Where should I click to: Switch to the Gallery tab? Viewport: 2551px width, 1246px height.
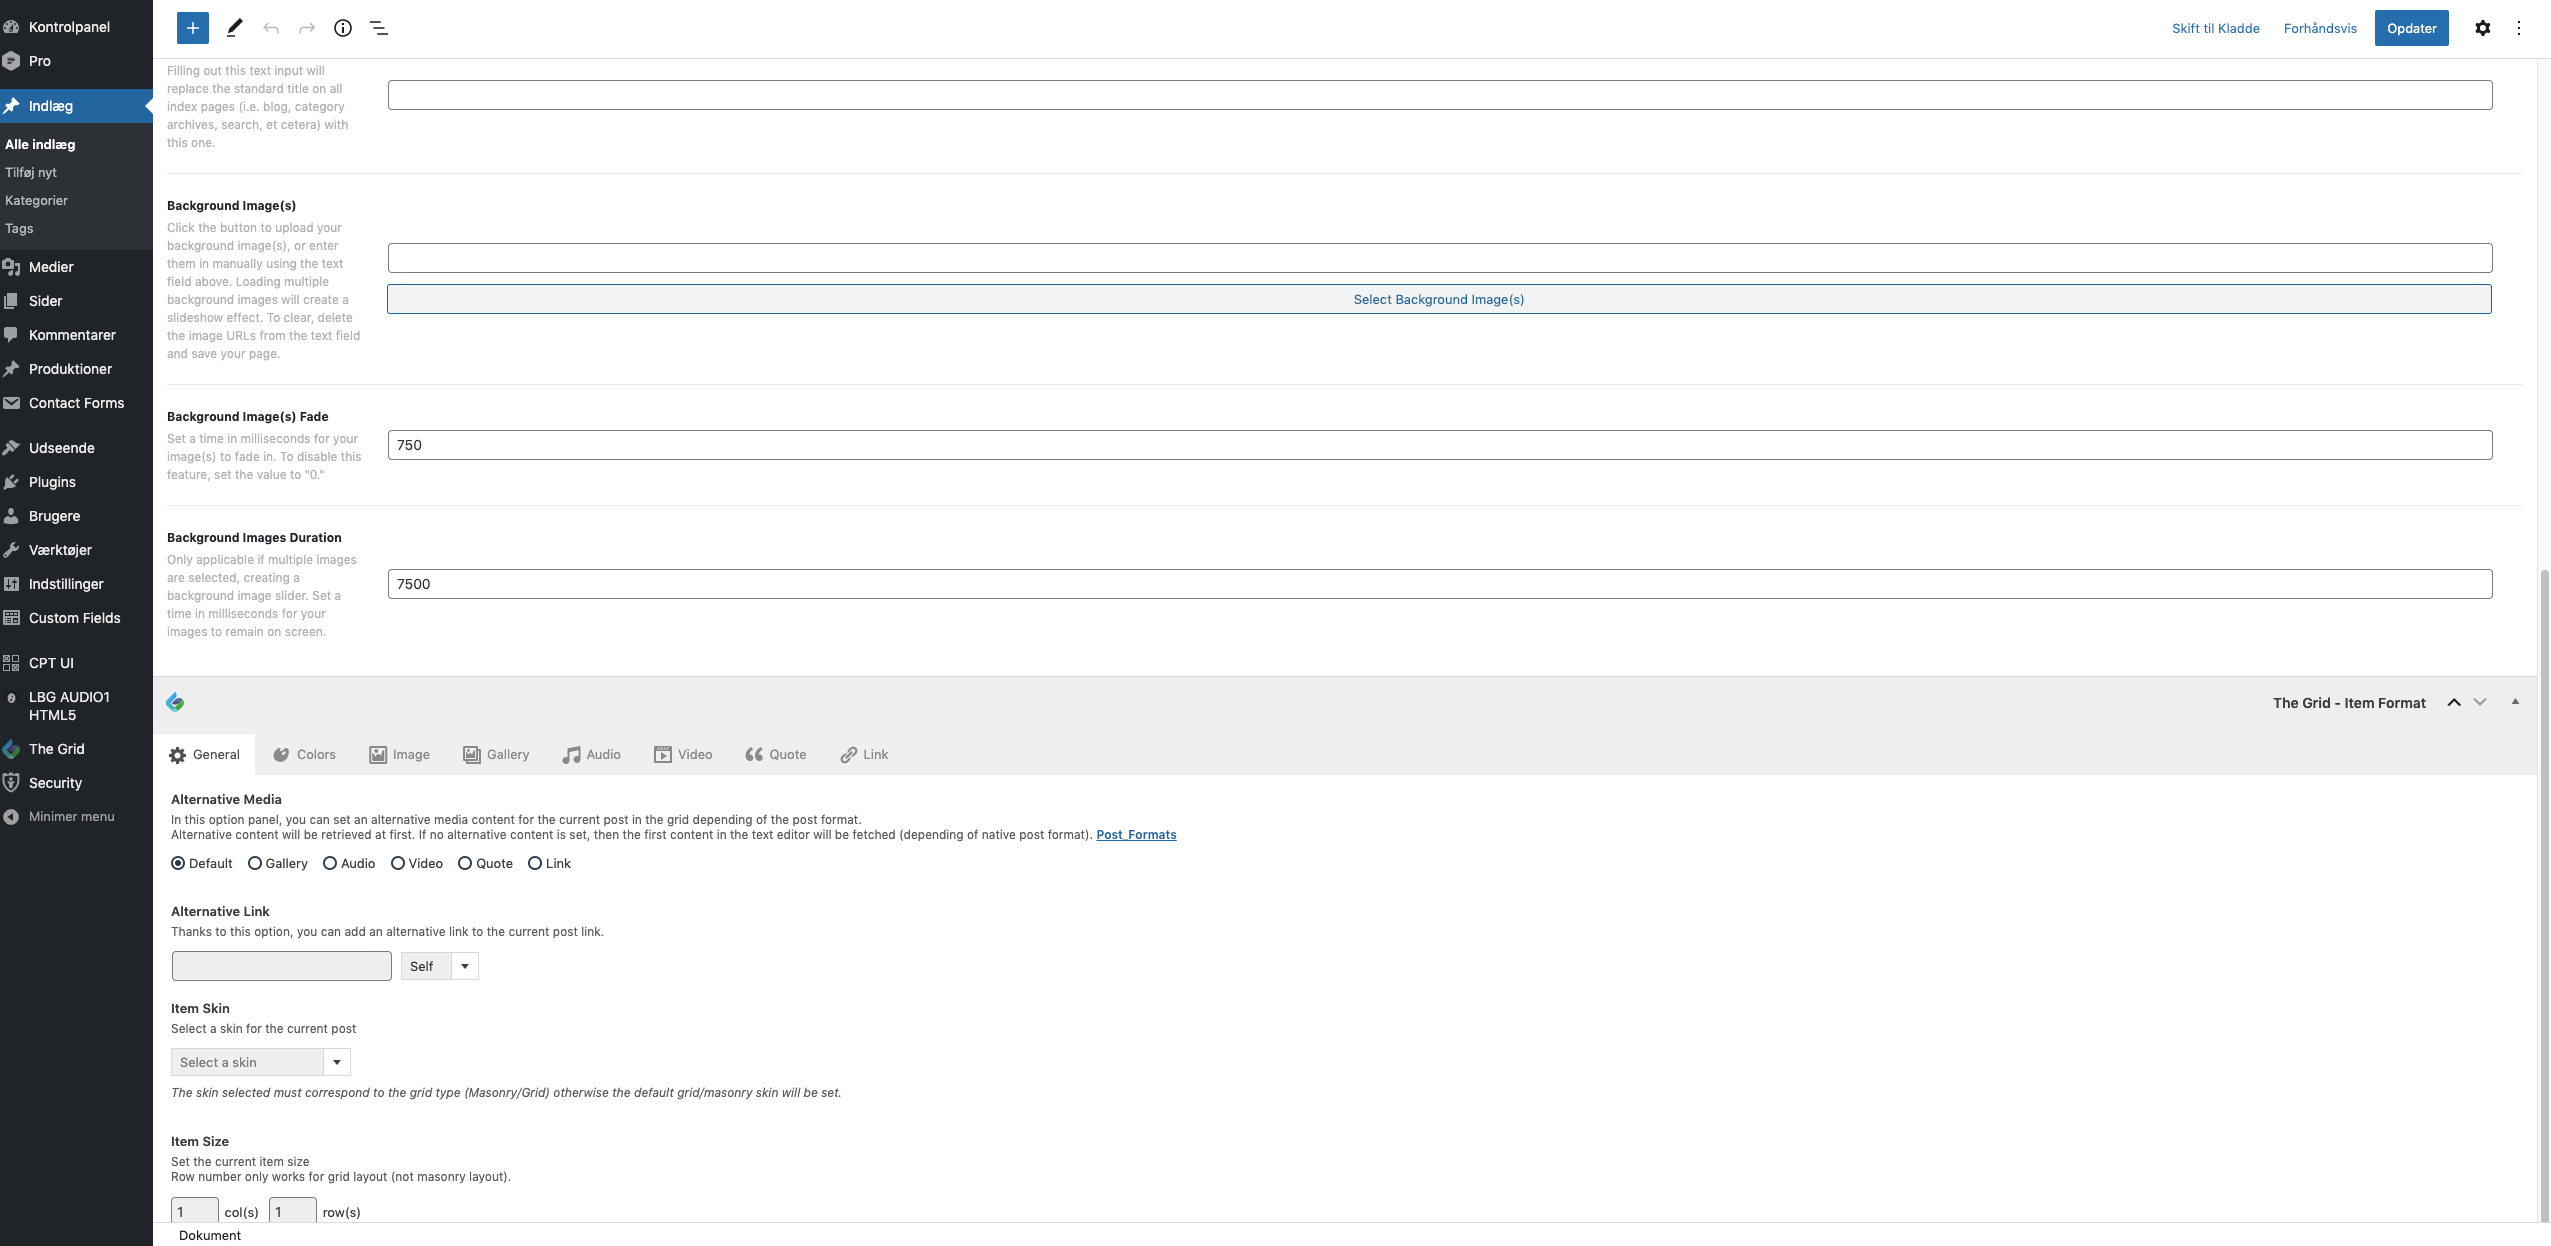(x=496, y=755)
